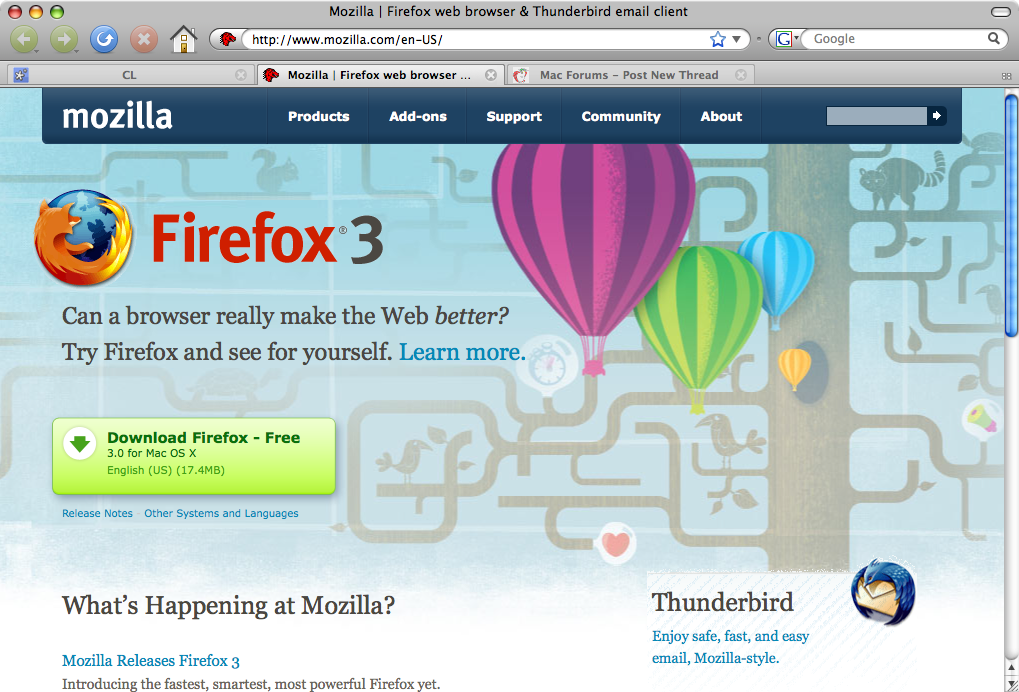Close the Mozilla Firefox tab

491,75
